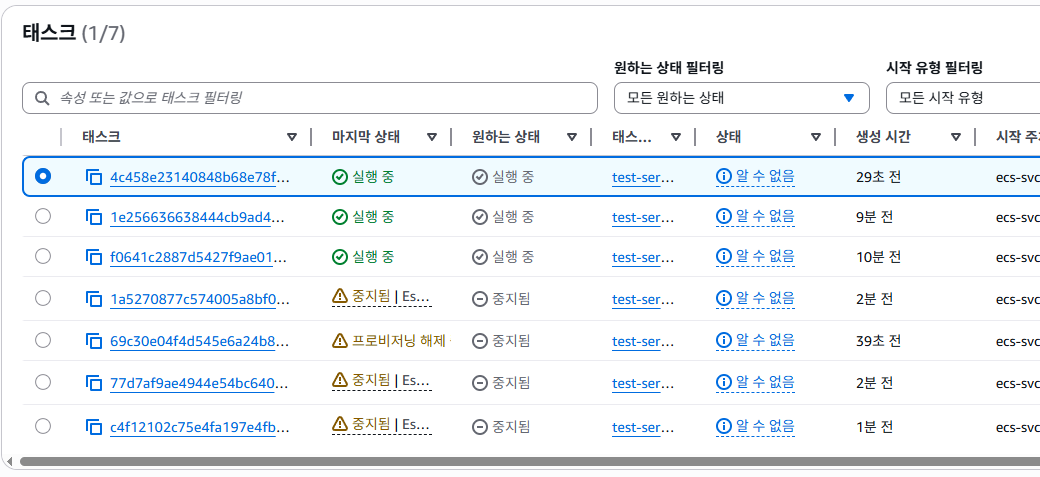Copy task ID c4f12102c75e4fa197e4fb icon
Screen dimensions: 1040x477
pos(94,427)
